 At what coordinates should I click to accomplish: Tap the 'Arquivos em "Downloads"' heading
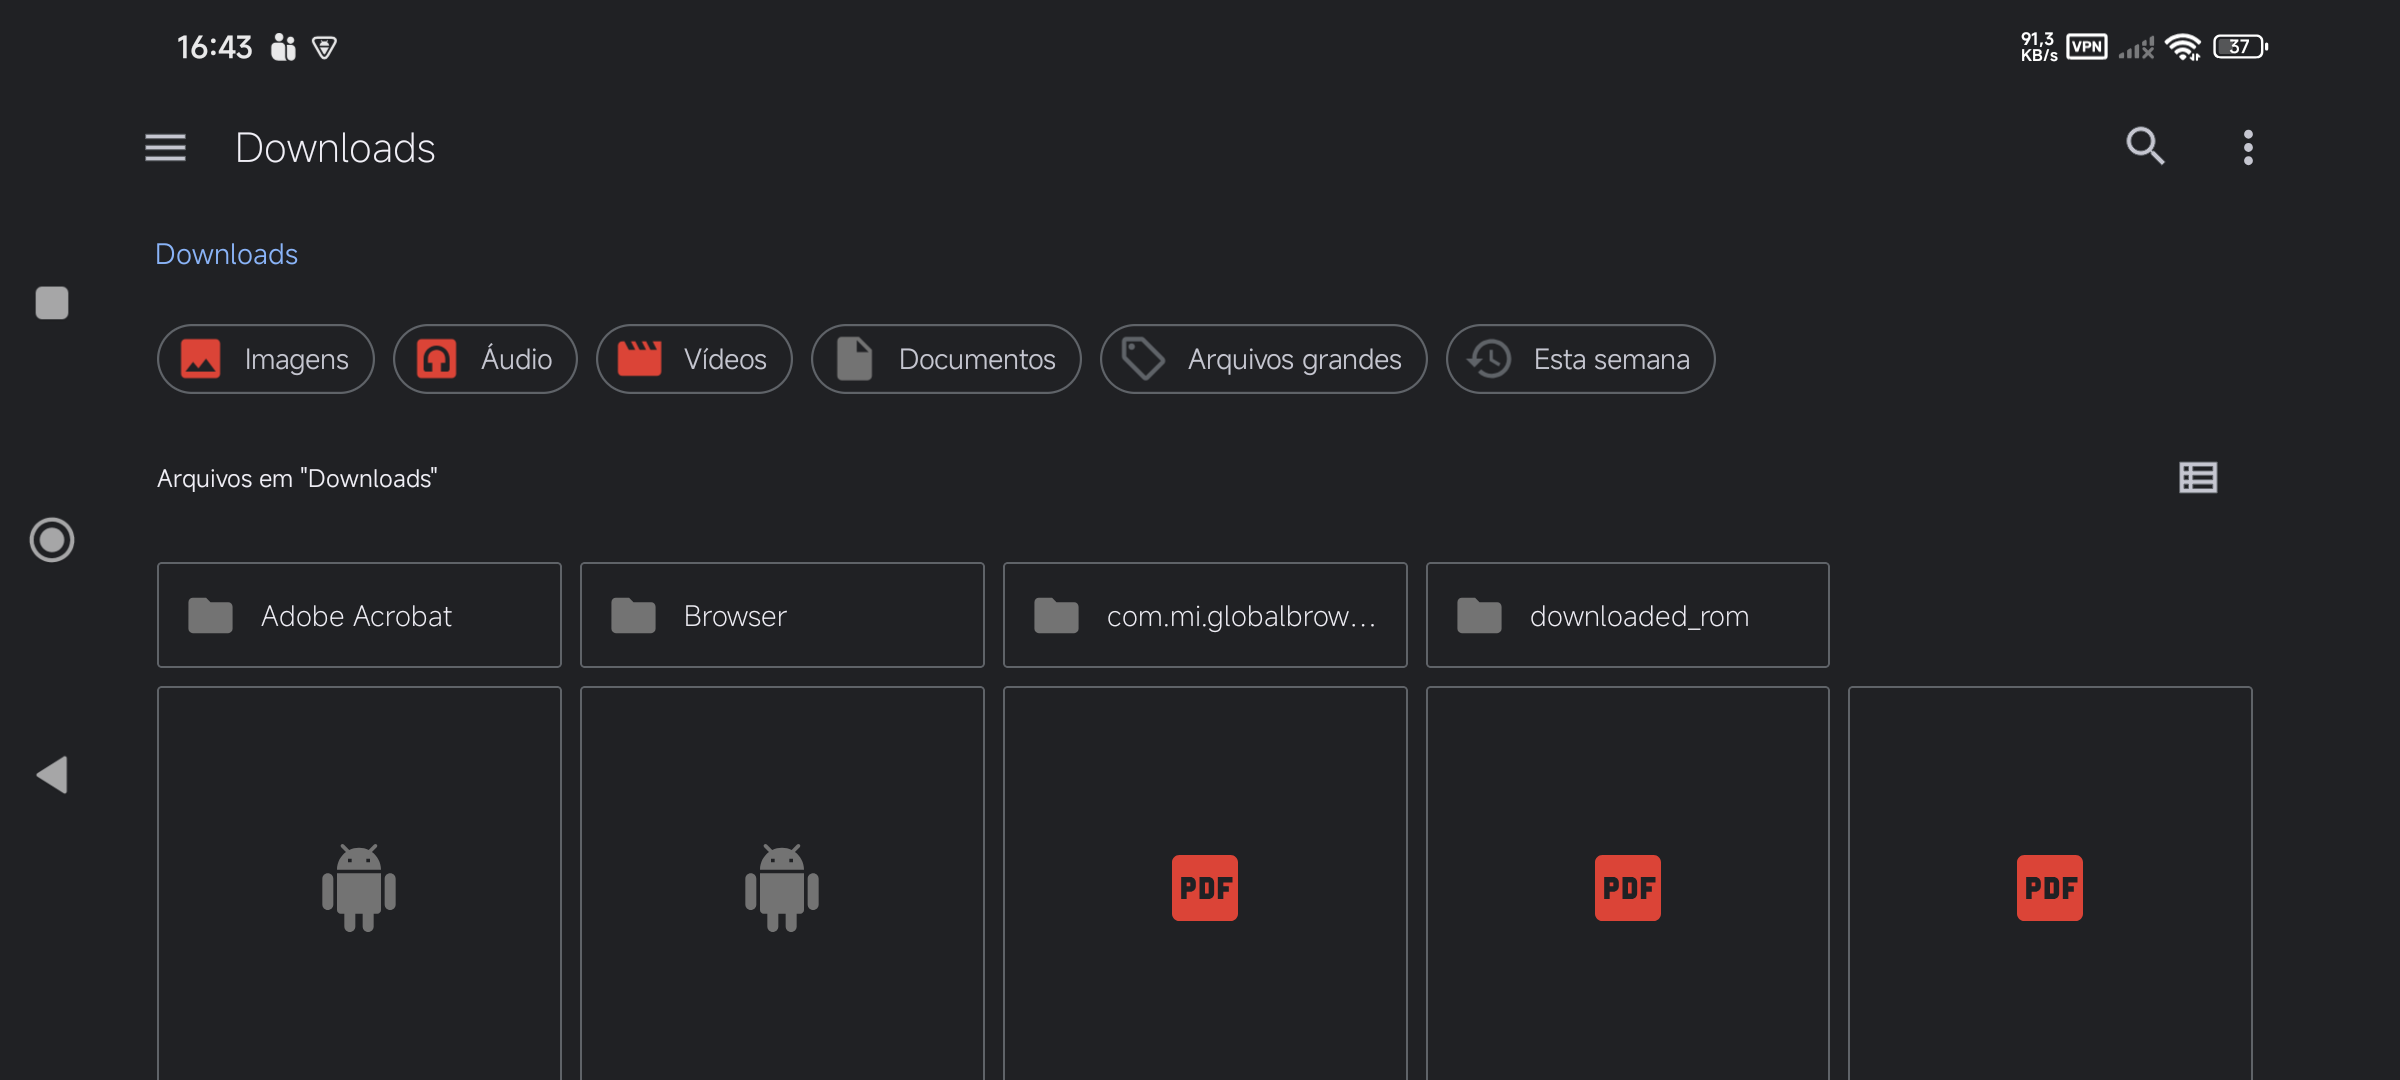[297, 478]
